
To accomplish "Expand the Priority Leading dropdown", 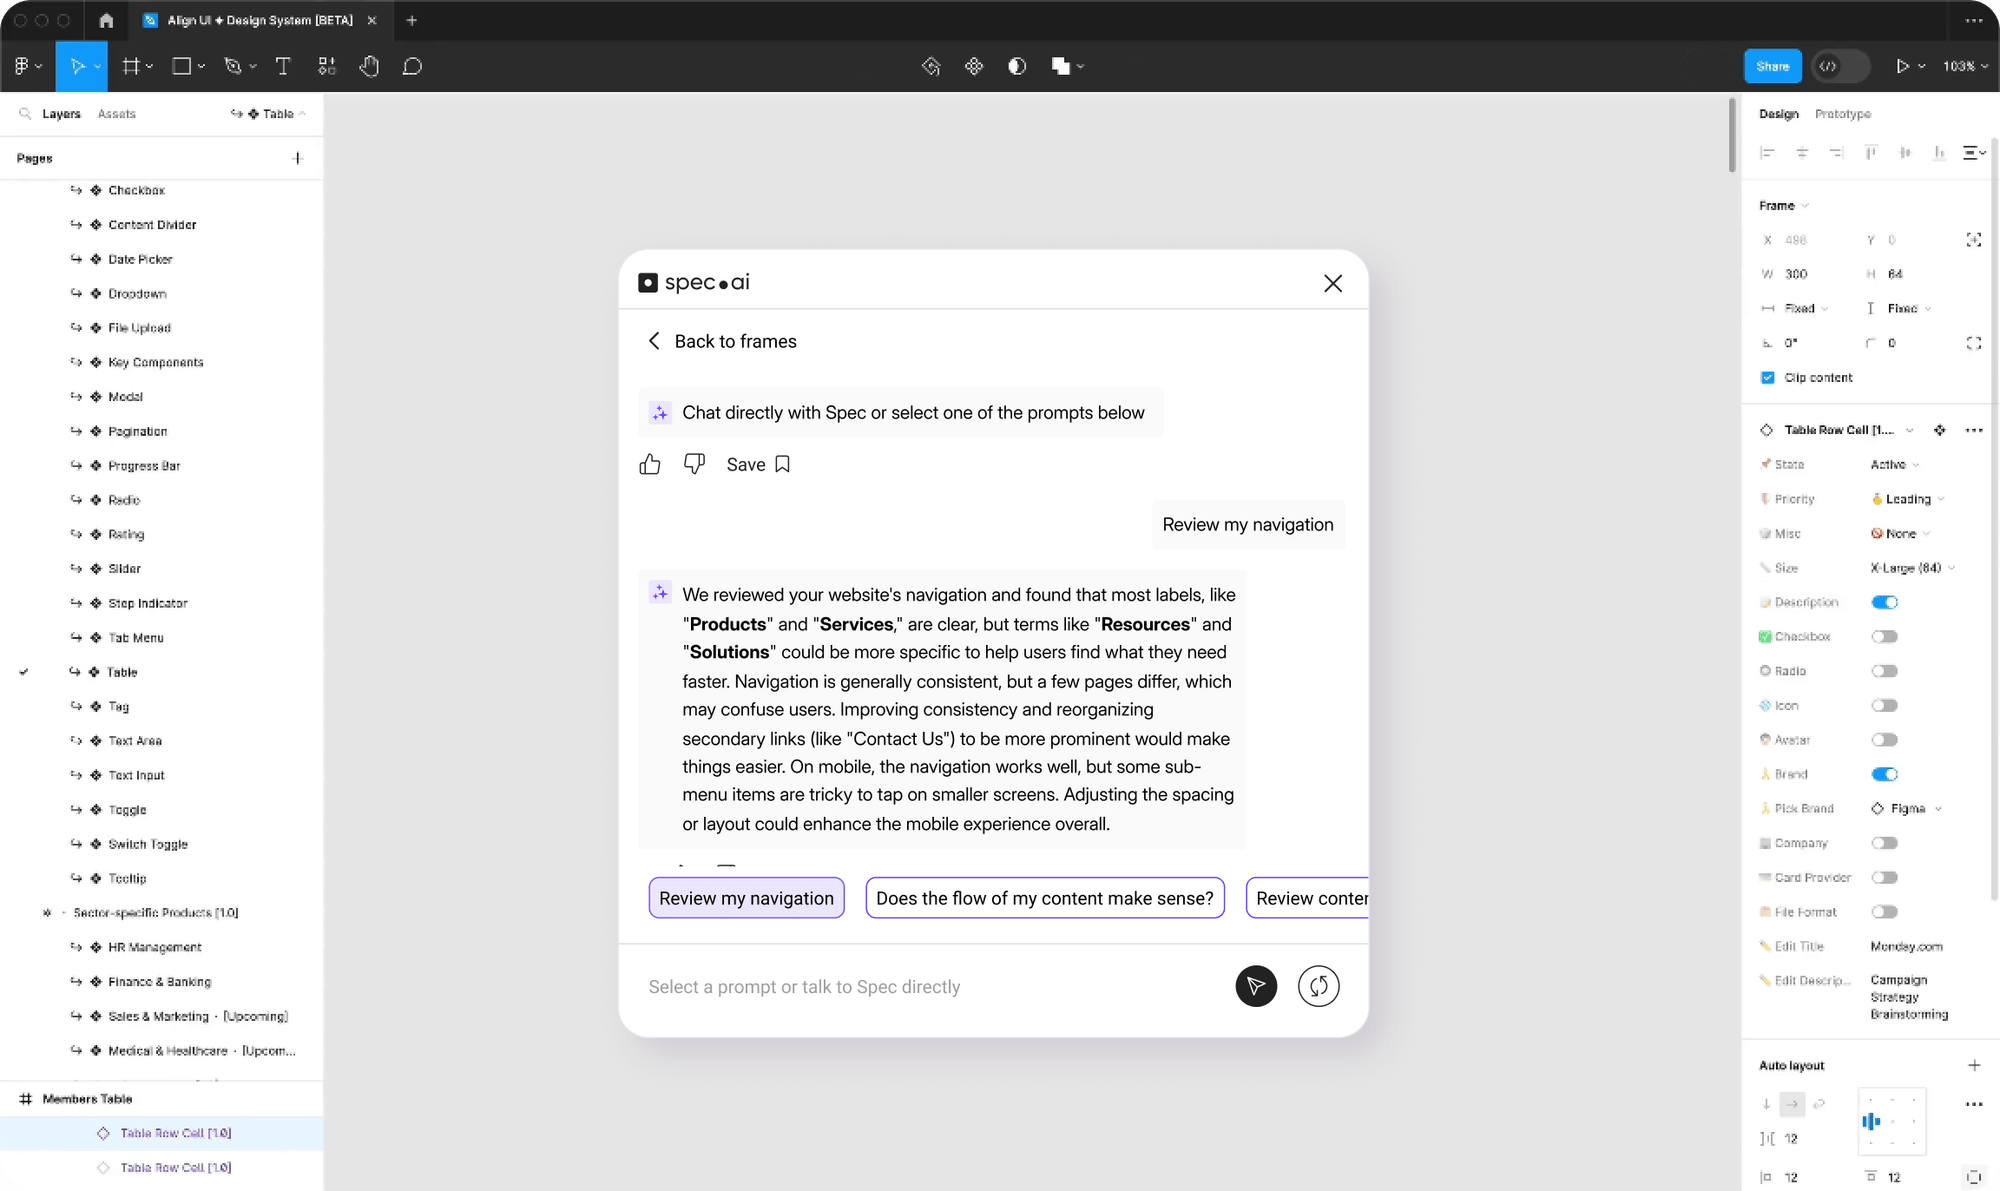I will (x=1906, y=498).
